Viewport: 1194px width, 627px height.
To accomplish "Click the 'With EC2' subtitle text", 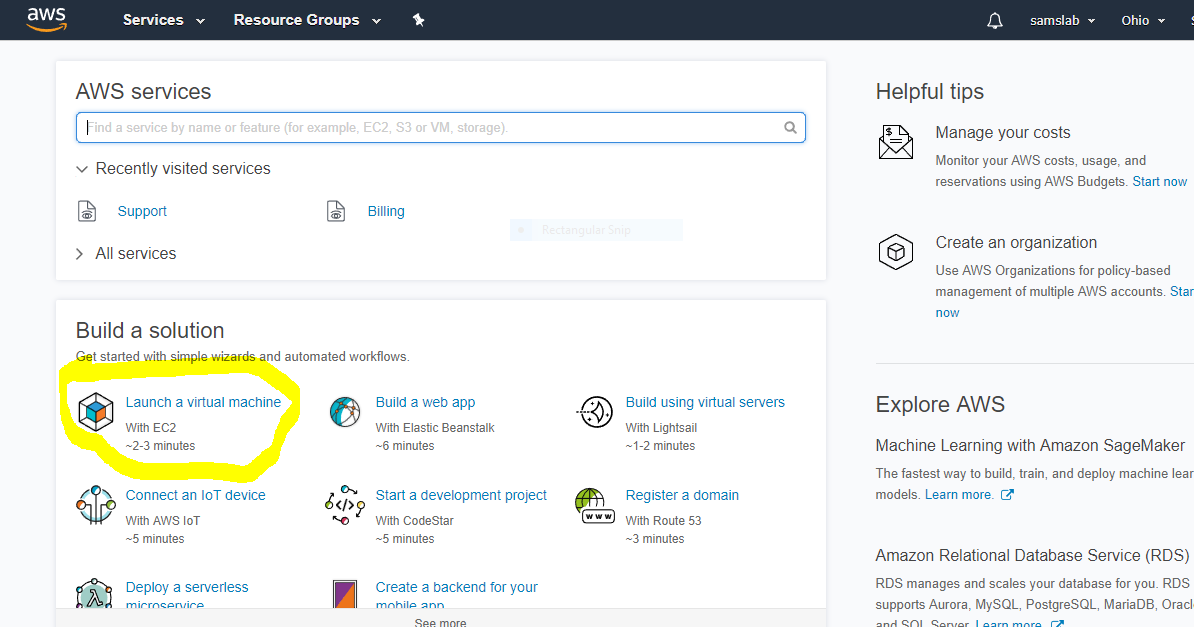I will point(151,428).
